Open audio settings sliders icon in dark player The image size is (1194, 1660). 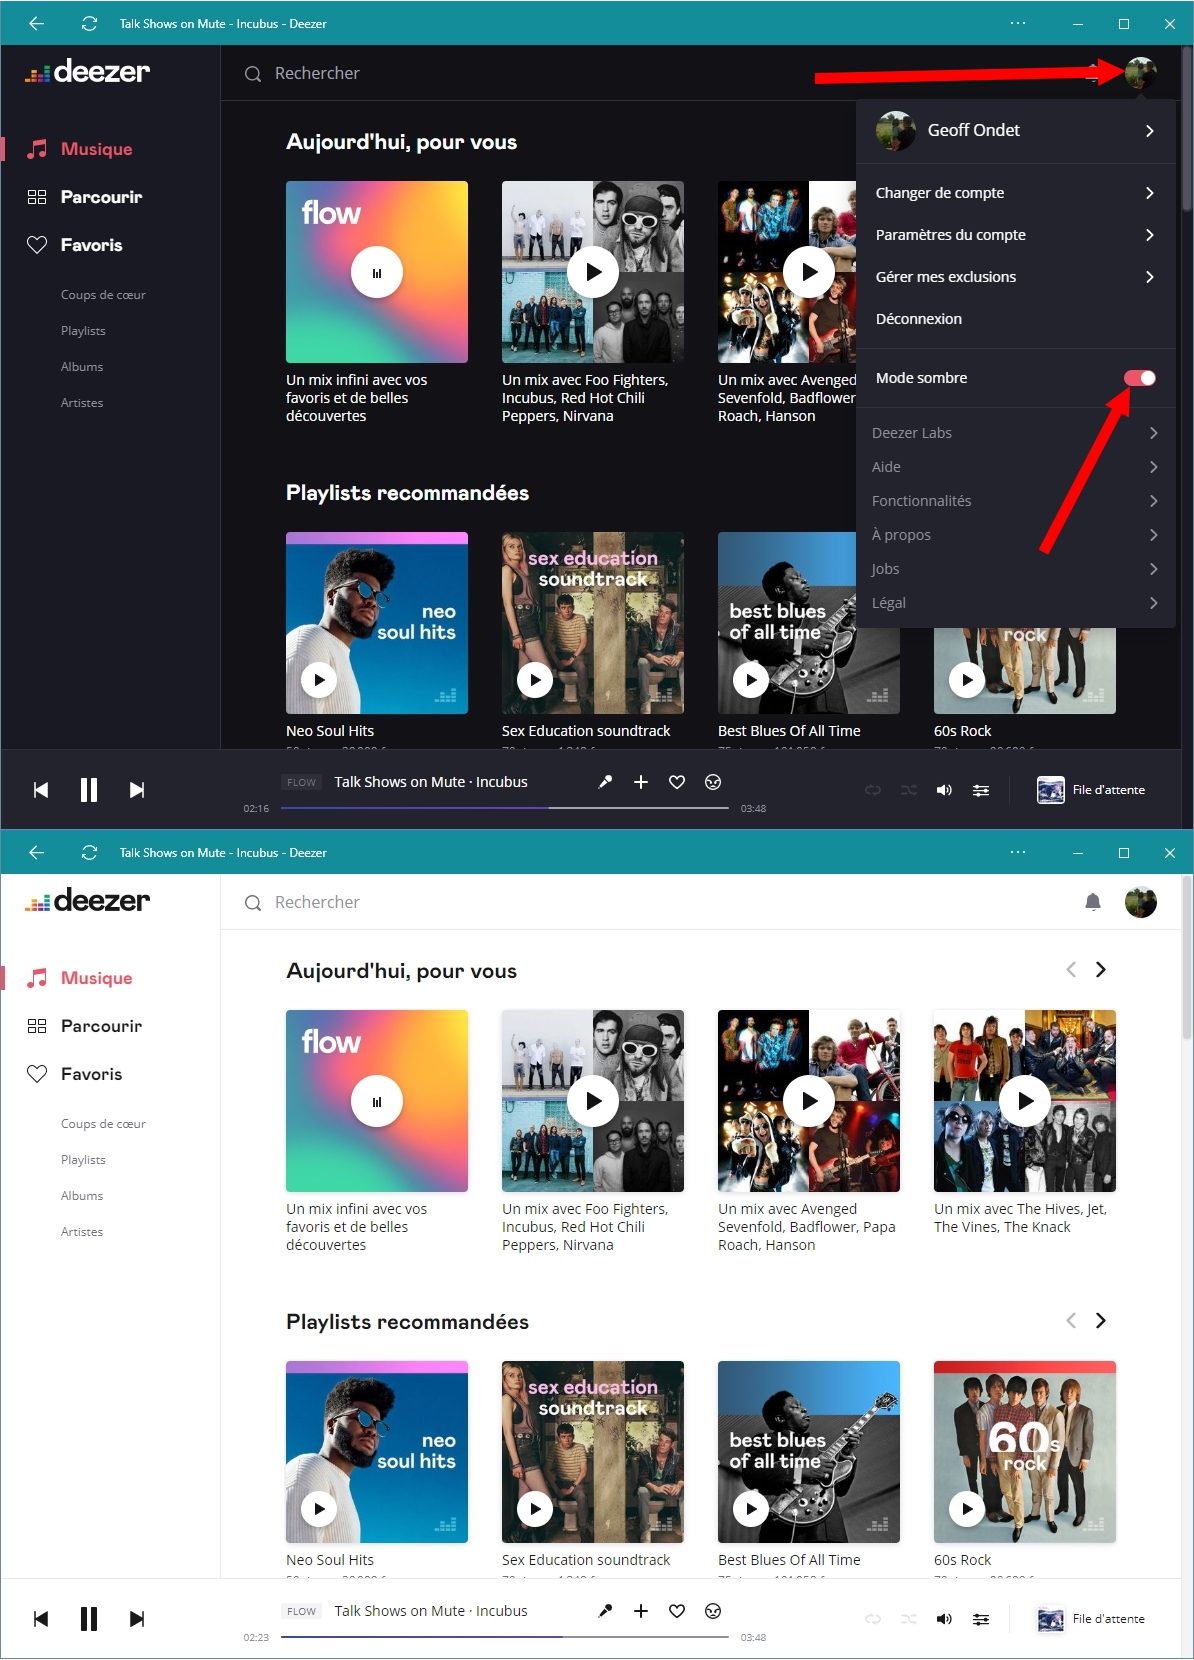pyautogui.click(x=981, y=790)
